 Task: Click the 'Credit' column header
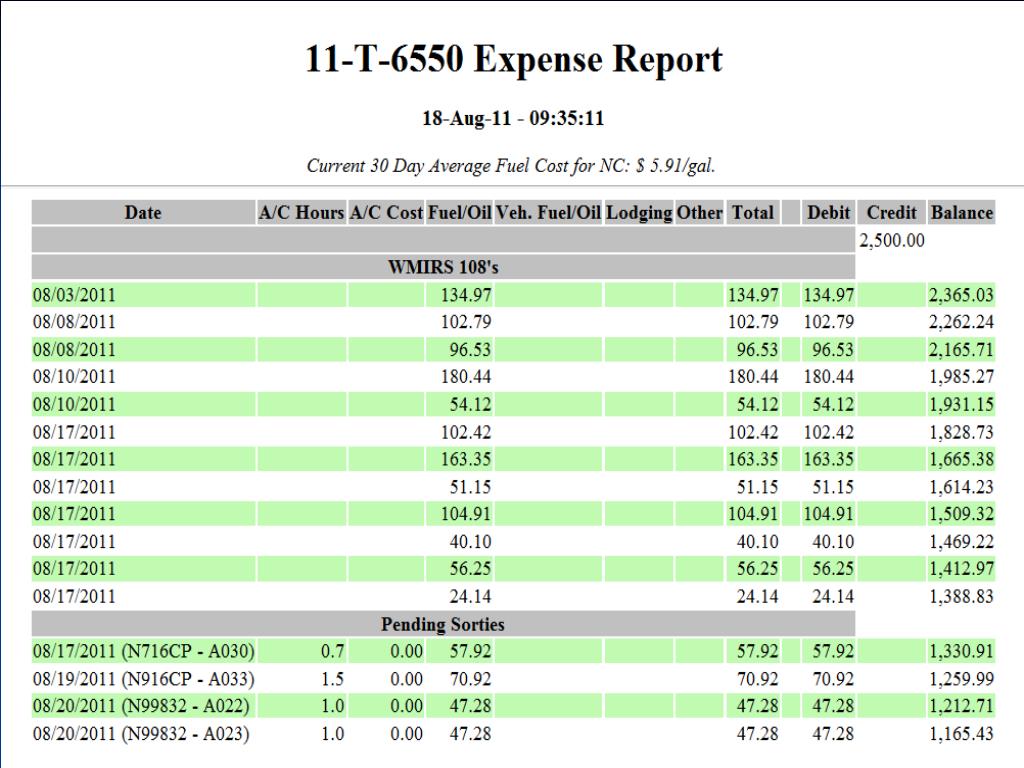[x=891, y=212]
